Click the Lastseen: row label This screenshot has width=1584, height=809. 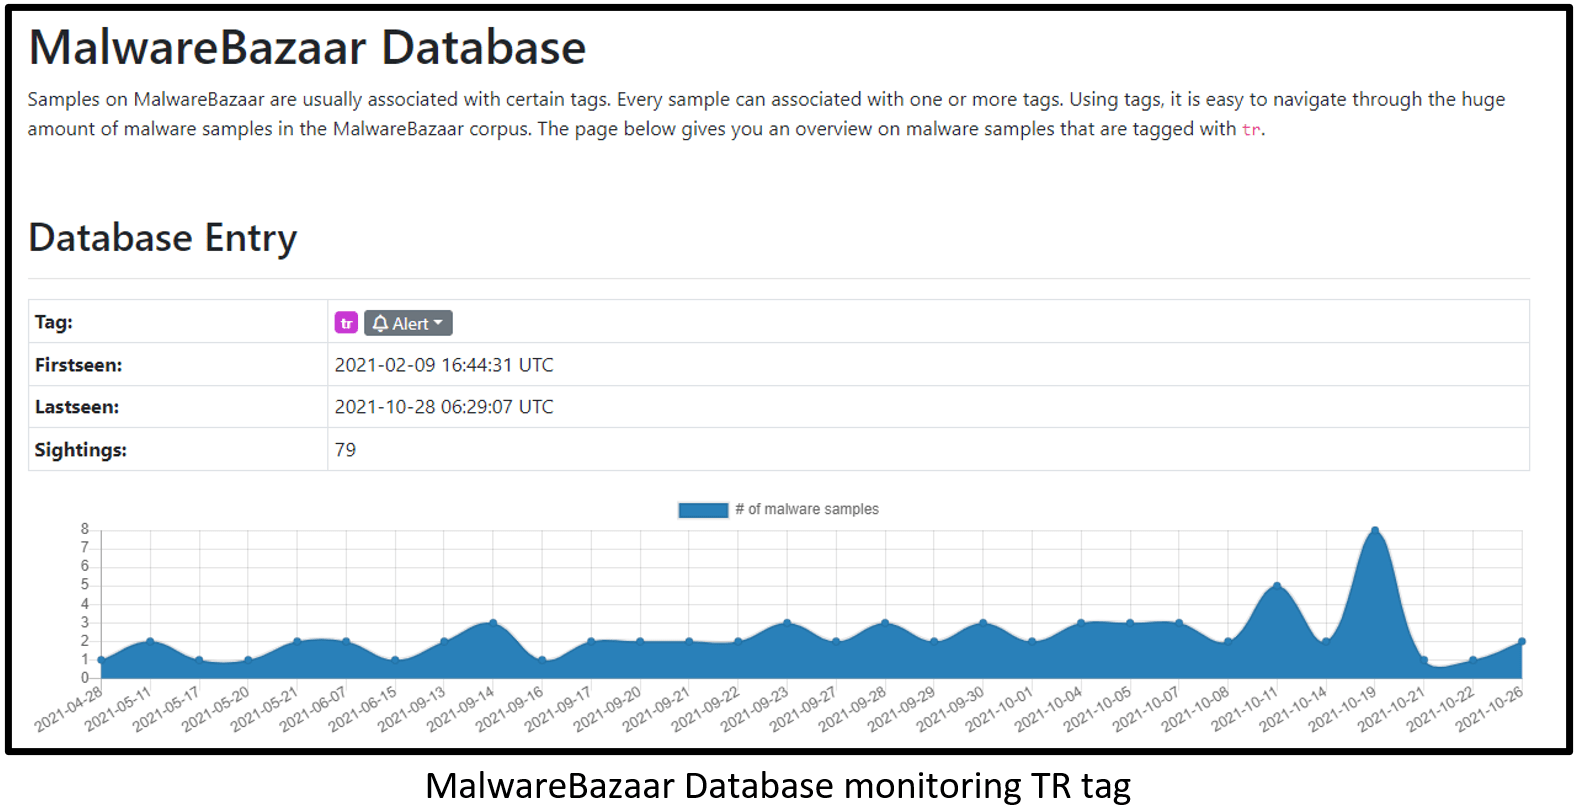point(77,407)
